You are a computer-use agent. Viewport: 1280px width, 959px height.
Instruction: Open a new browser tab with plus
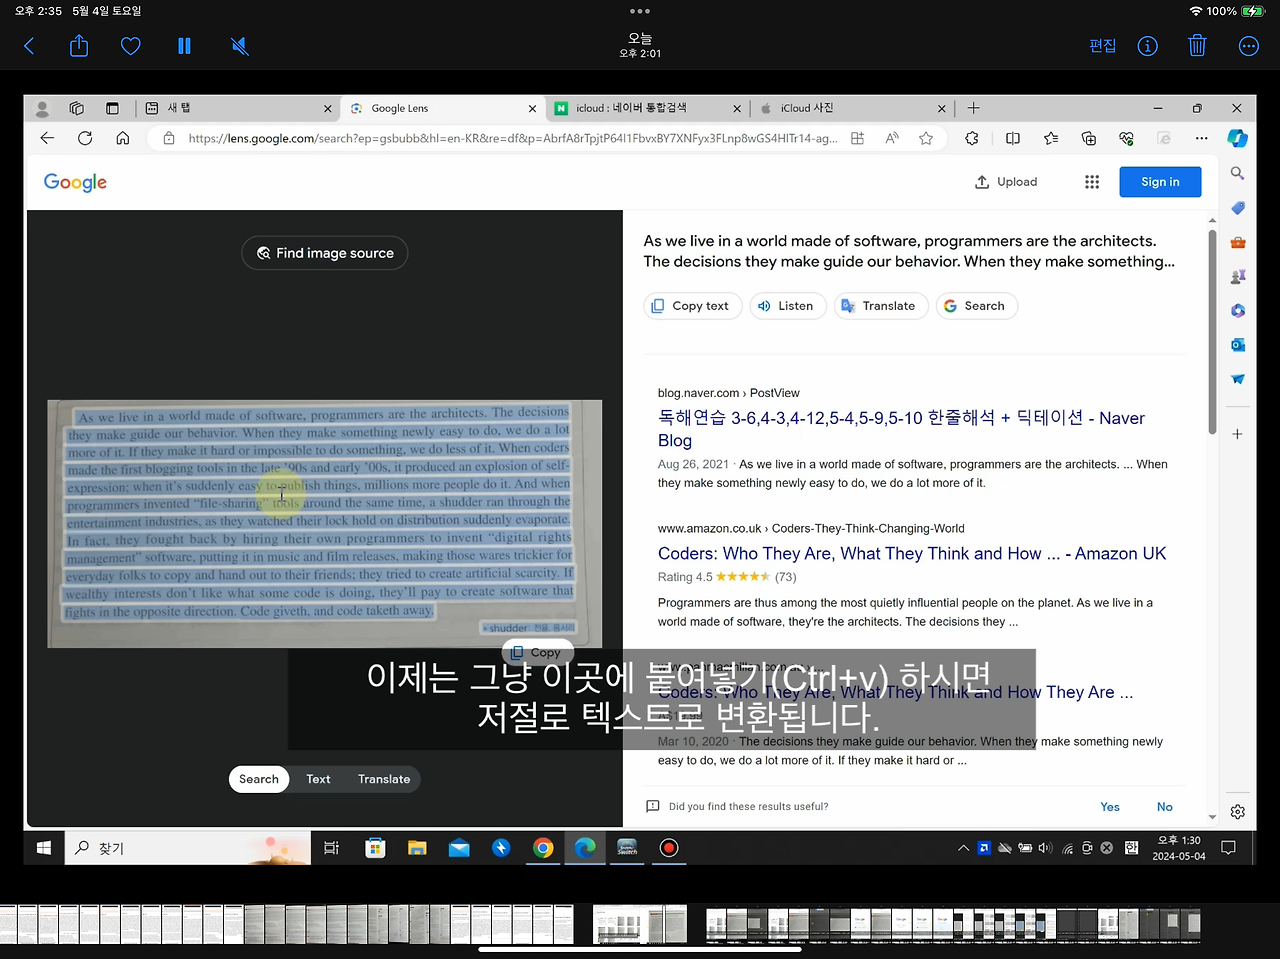coord(973,108)
